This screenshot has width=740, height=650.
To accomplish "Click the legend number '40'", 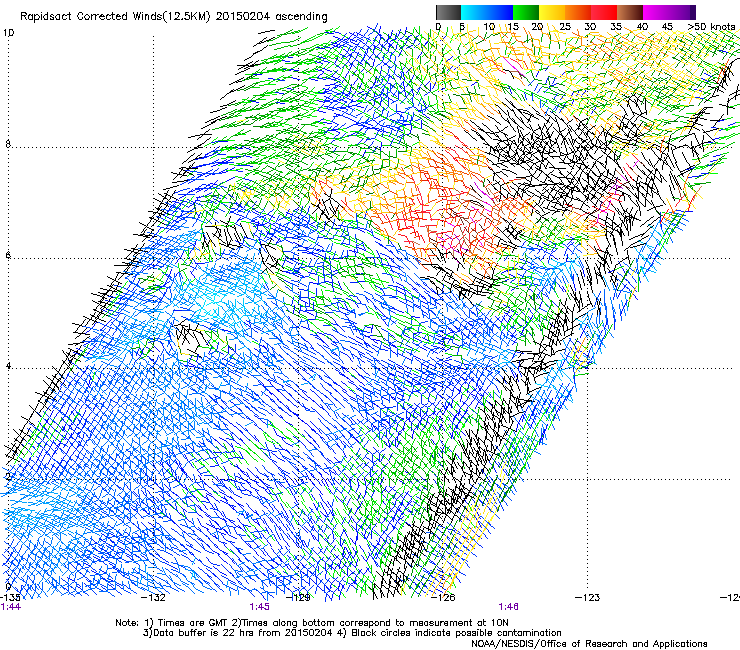I will coord(642,27).
